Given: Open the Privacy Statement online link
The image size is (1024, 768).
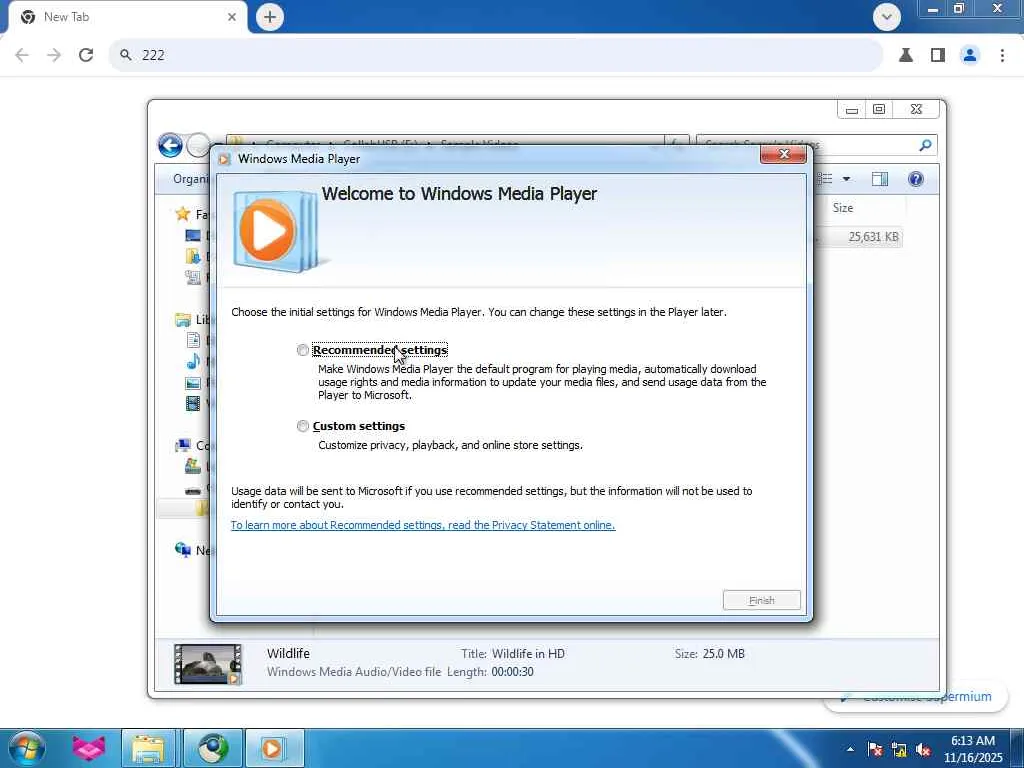Looking at the screenshot, I should (x=423, y=525).
